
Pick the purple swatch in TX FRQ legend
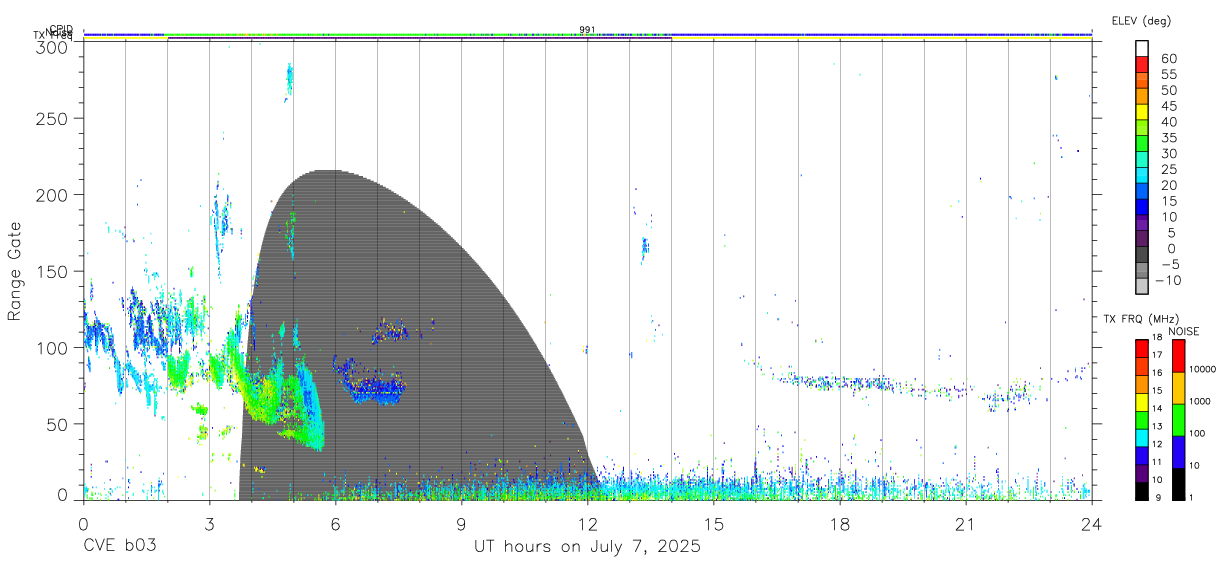click(1142, 473)
